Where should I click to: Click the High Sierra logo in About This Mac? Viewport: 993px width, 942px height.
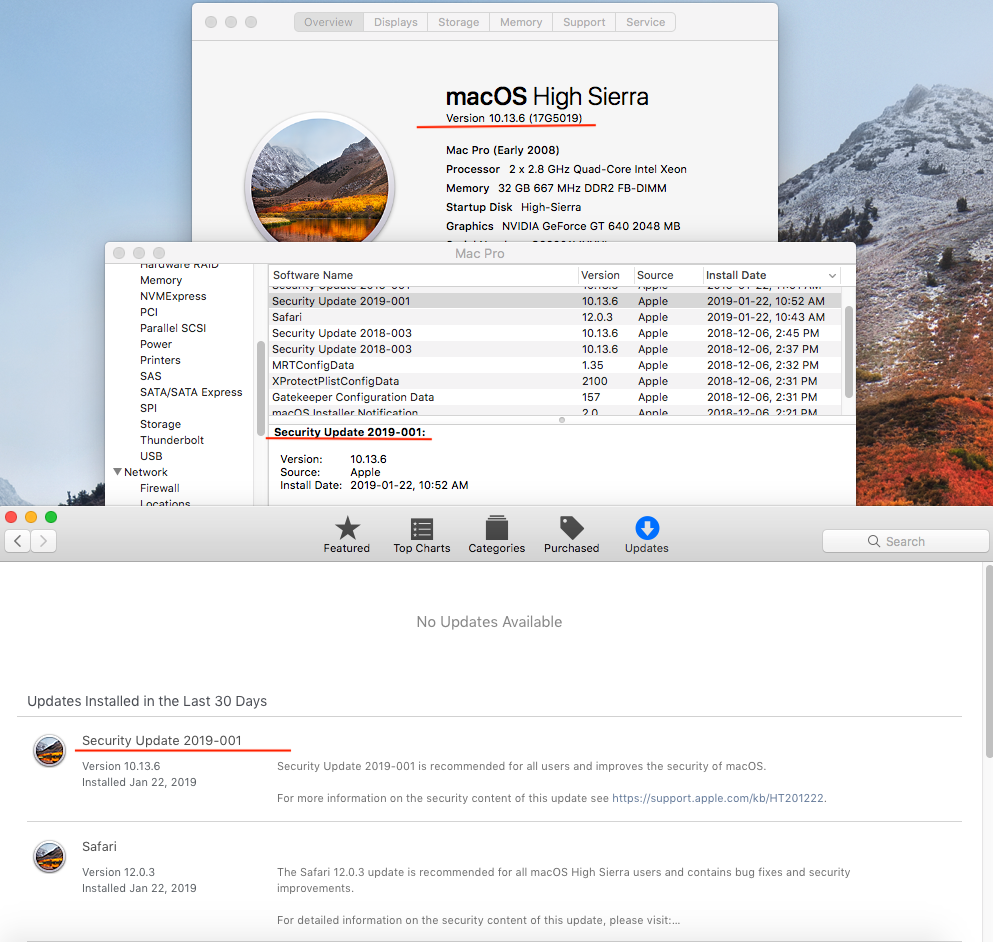pyautogui.click(x=320, y=181)
